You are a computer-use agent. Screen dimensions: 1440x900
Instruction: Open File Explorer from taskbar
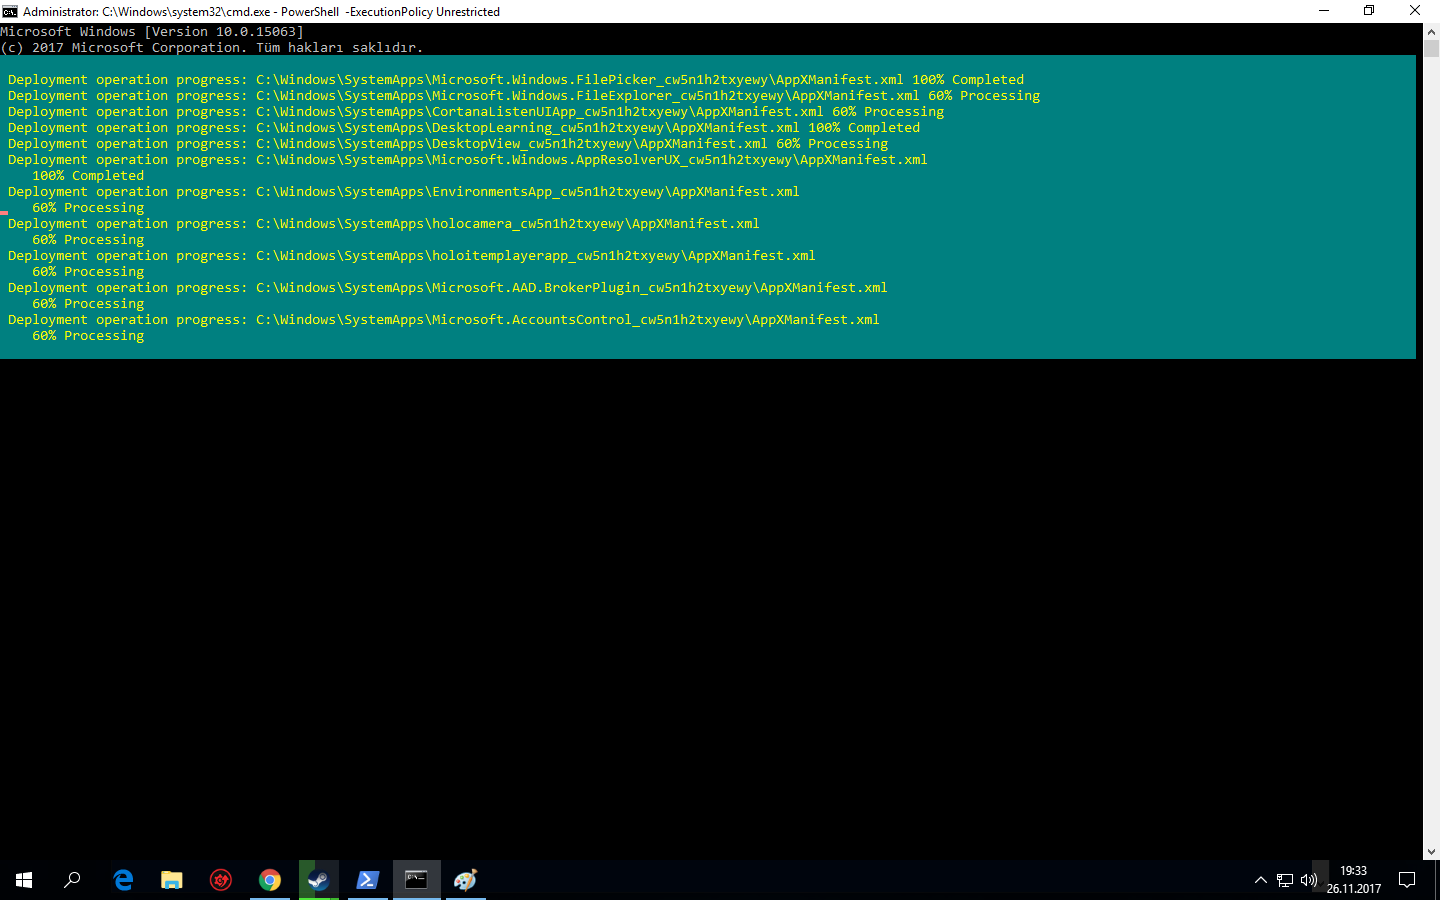(x=172, y=880)
